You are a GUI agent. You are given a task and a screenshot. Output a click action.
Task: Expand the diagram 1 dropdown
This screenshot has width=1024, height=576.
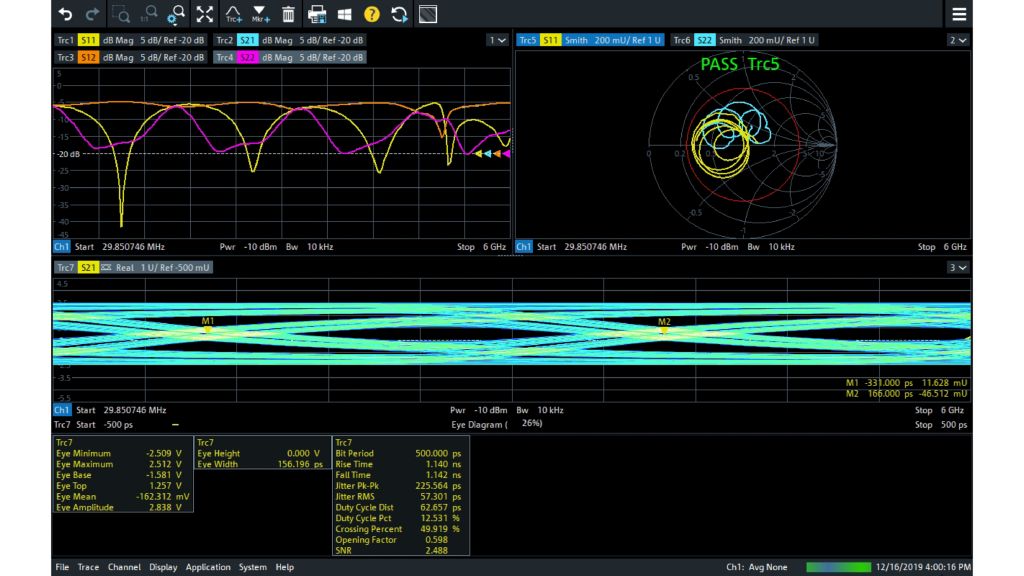[x=497, y=40]
